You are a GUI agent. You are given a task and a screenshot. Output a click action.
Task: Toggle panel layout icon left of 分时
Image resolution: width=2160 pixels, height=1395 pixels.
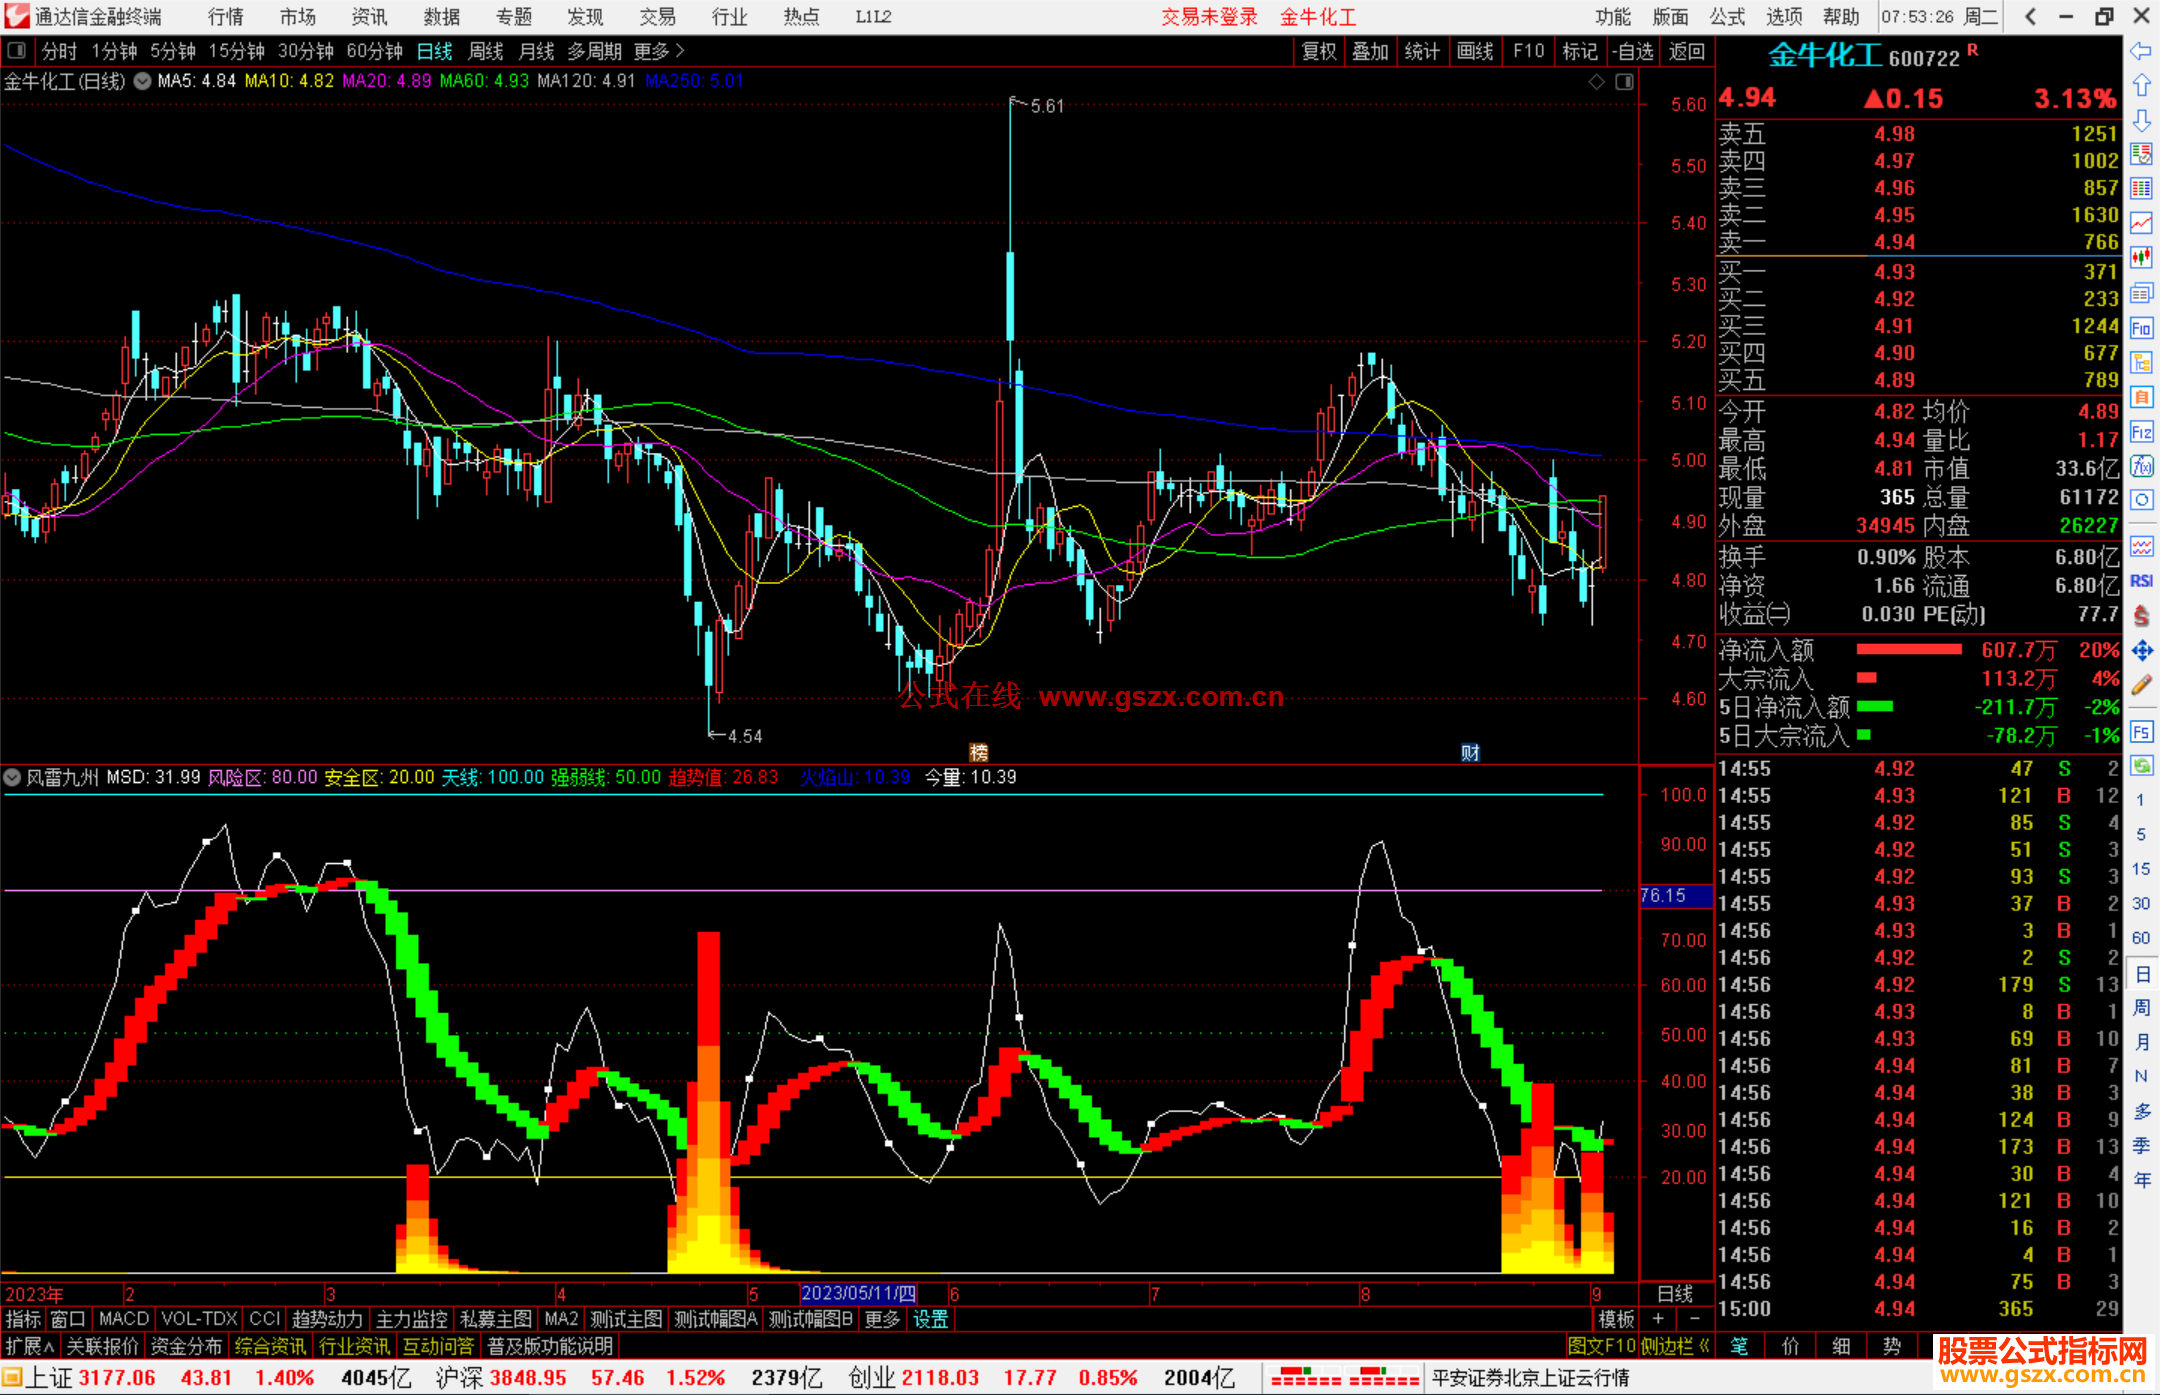point(17,51)
